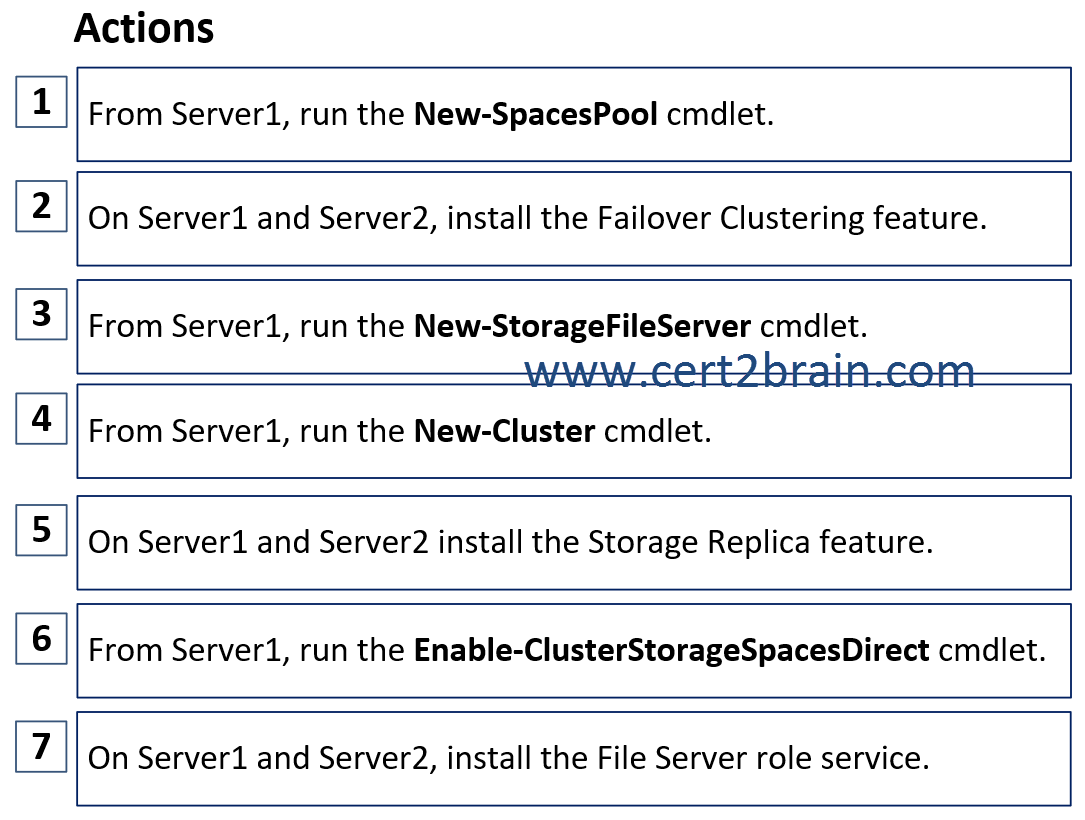Click the number 7 box
Viewport: 1085px width, 820px height.
[42, 746]
